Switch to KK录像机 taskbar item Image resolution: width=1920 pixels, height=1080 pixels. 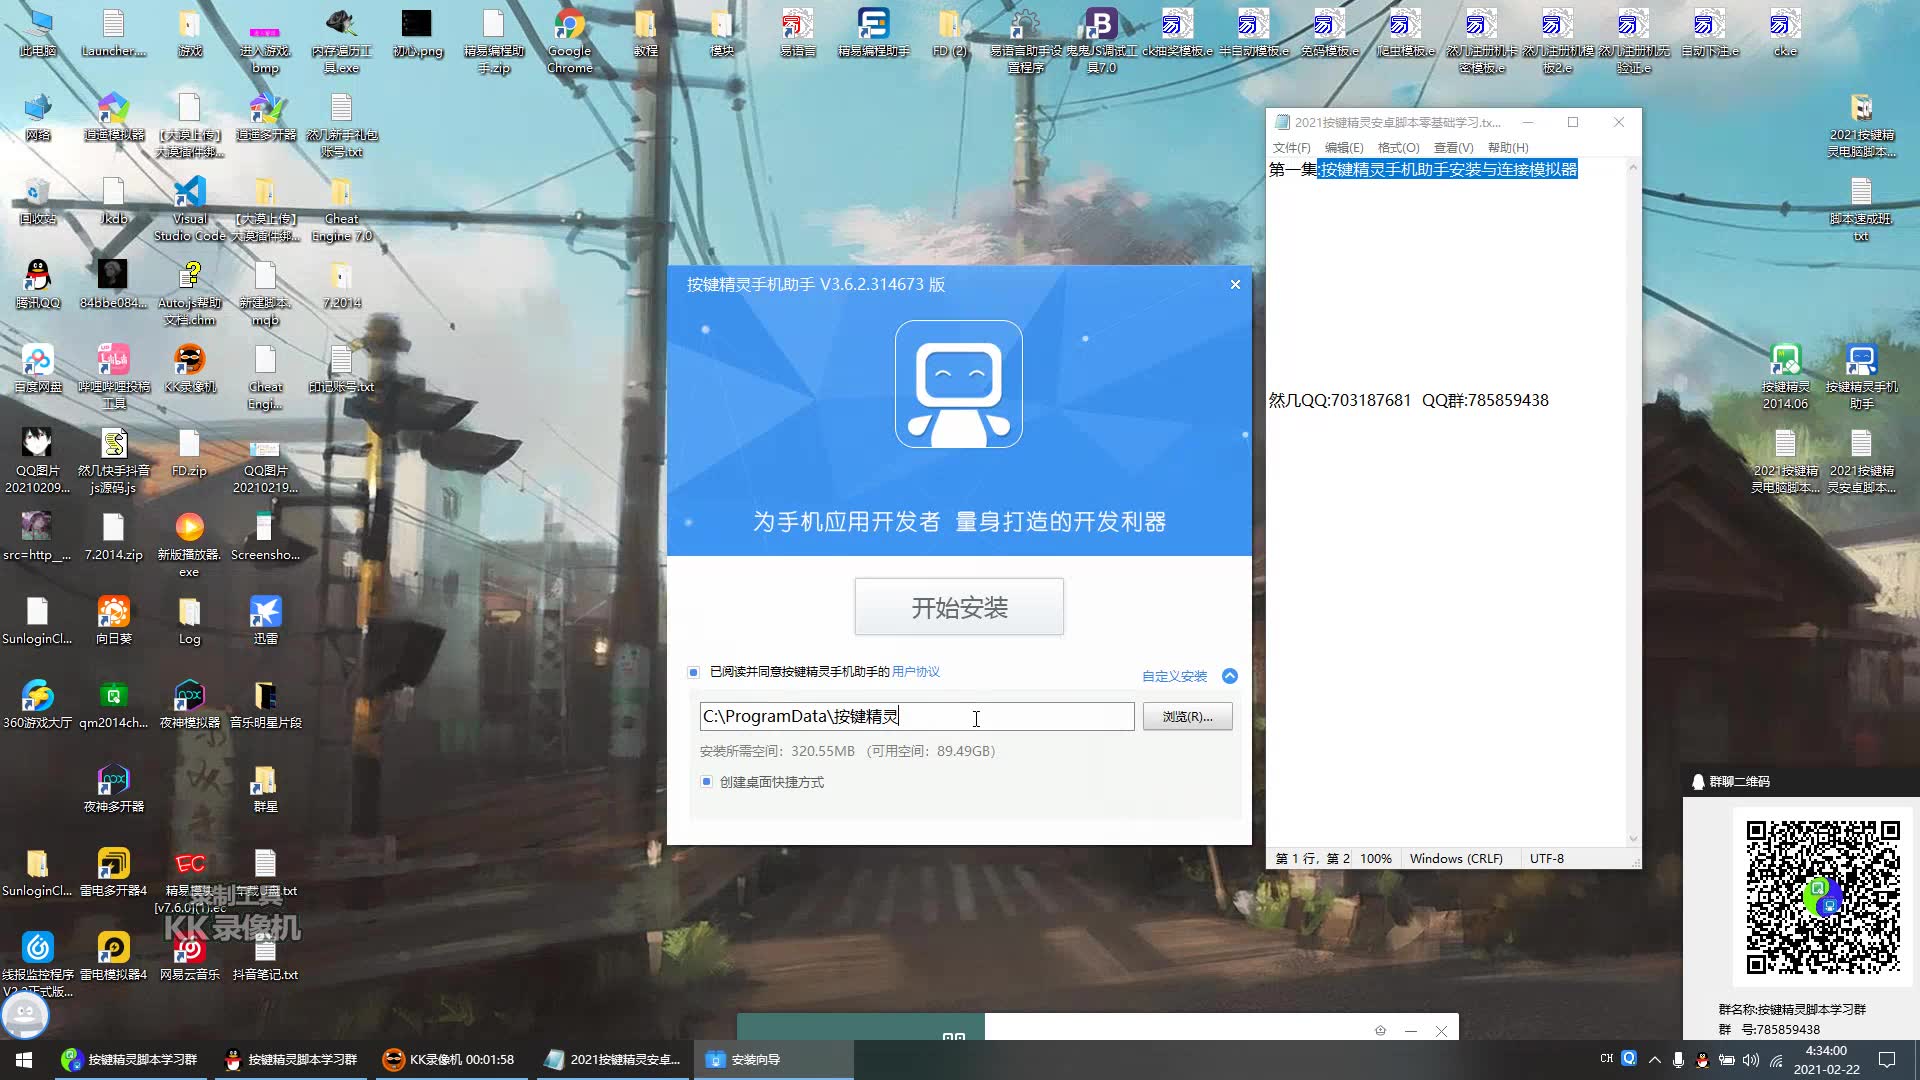(449, 1059)
